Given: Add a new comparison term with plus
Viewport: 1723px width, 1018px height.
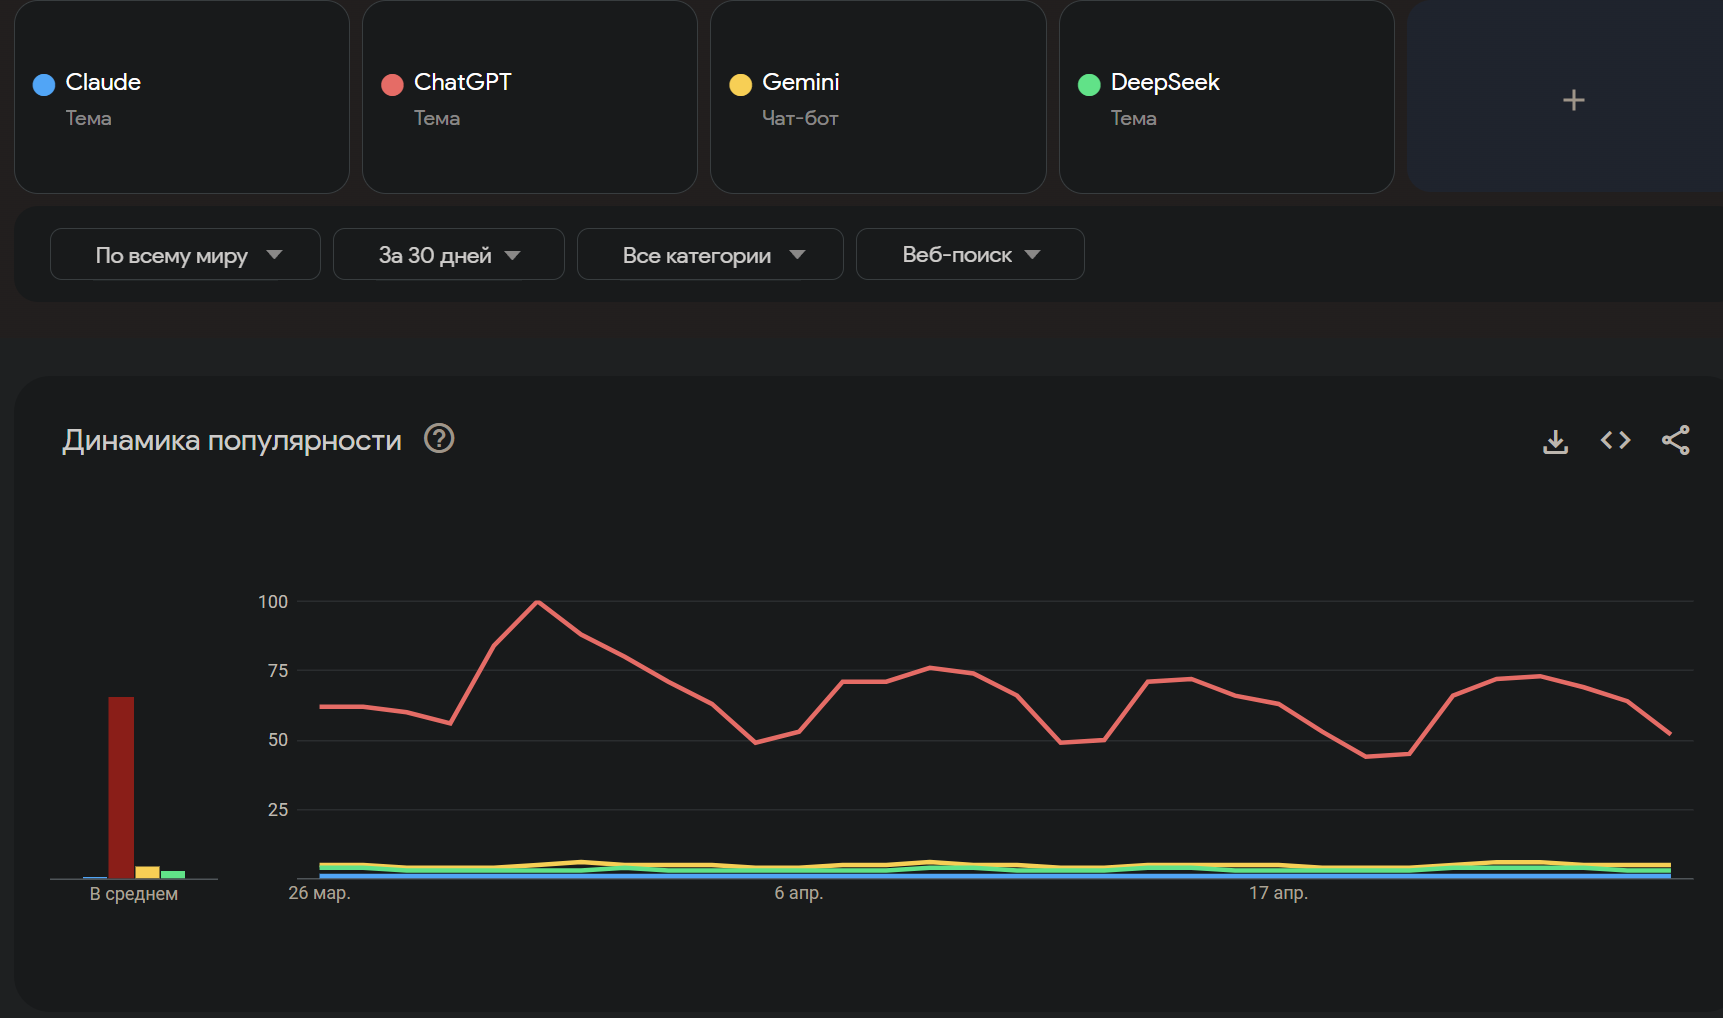Looking at the screenshot, I should [x=1573, y=100].
